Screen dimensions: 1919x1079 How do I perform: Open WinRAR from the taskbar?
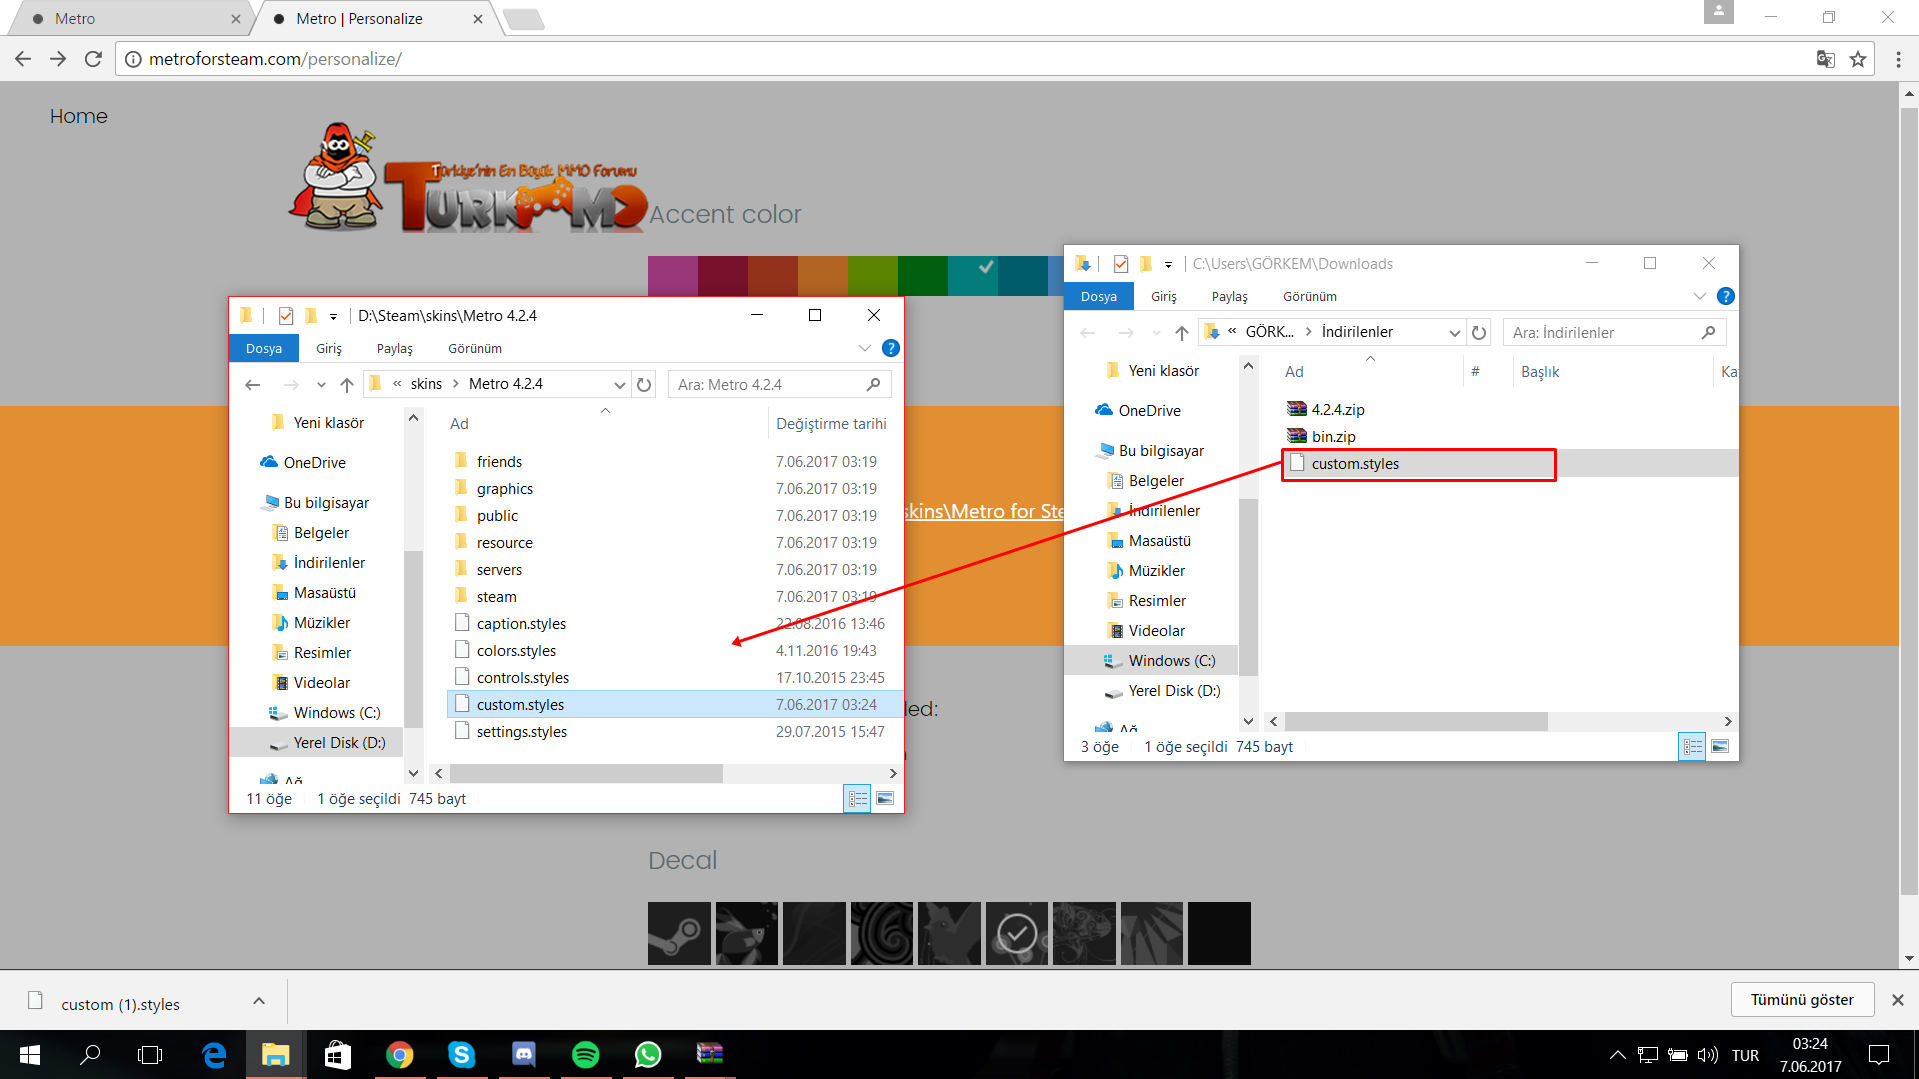(710, 1054)
